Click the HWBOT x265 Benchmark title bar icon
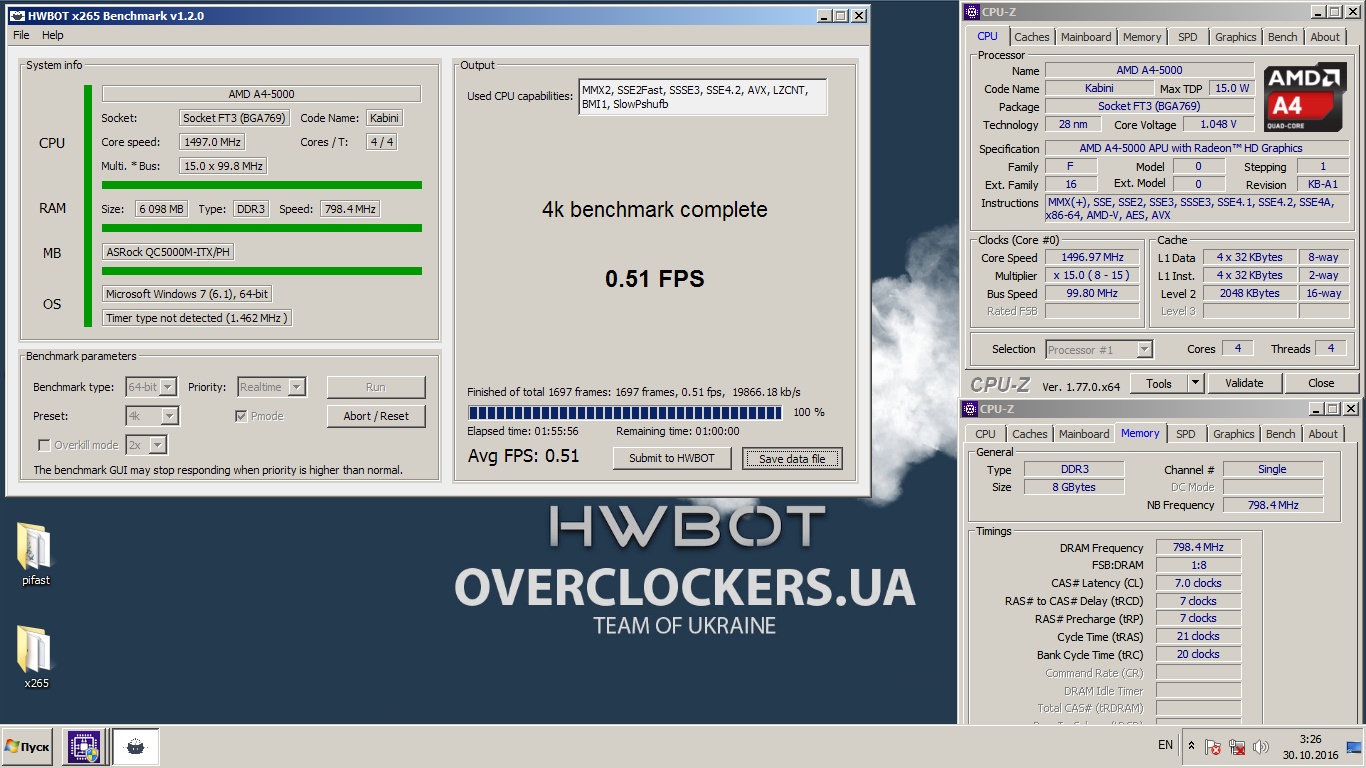This screenshot has width=1366, height=768. 17,16
